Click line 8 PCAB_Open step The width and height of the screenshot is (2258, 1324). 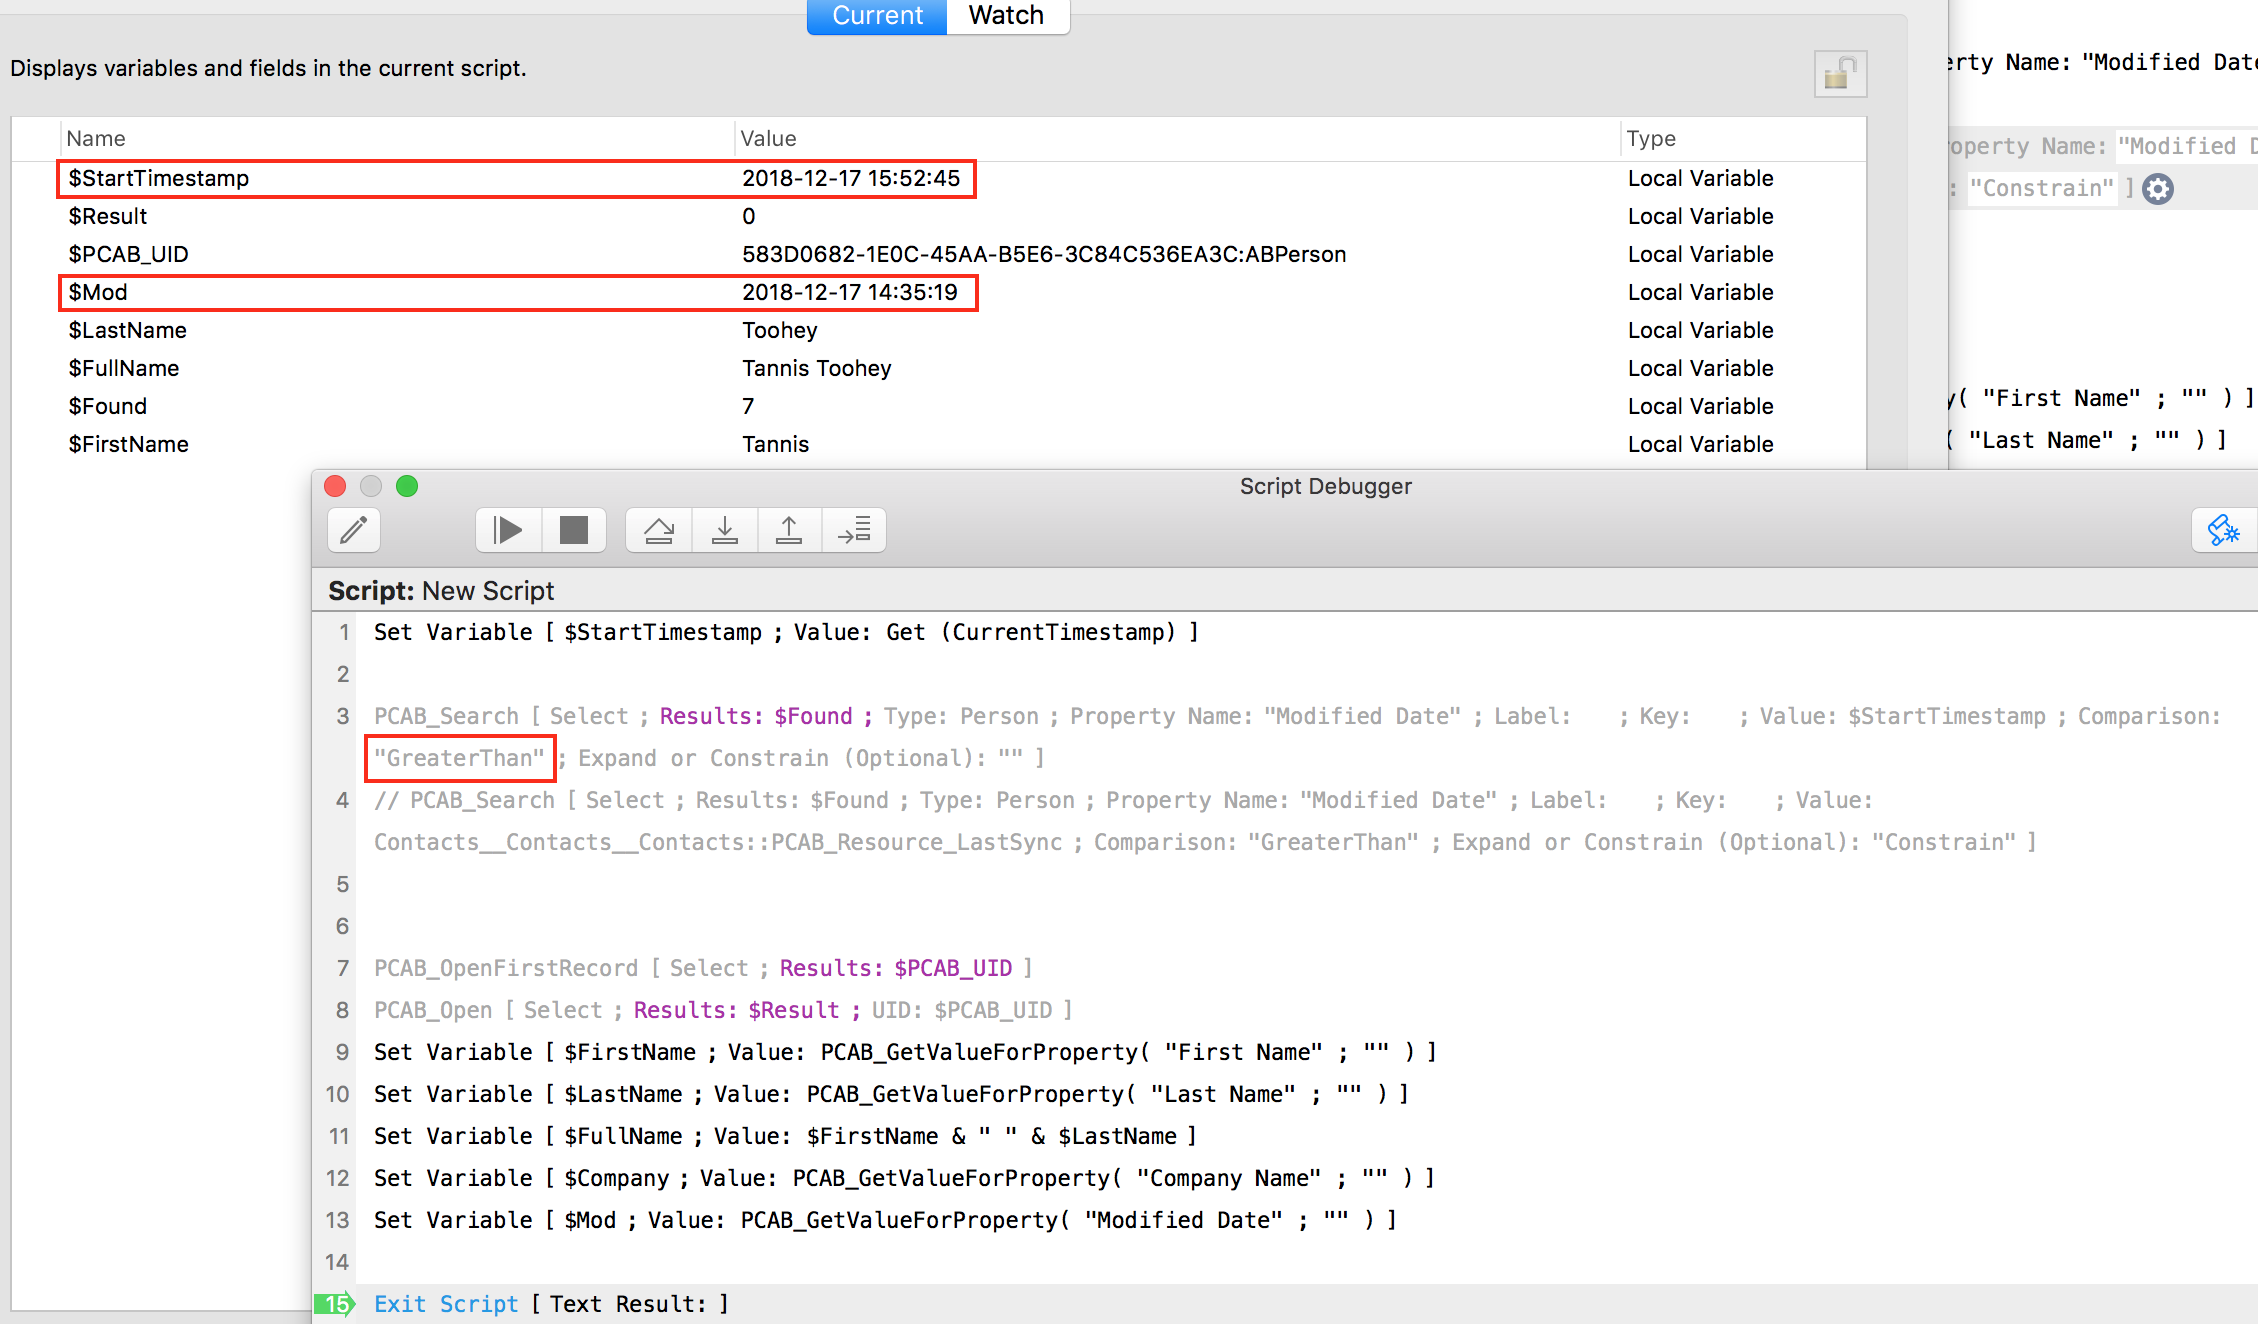[723, 1010]
